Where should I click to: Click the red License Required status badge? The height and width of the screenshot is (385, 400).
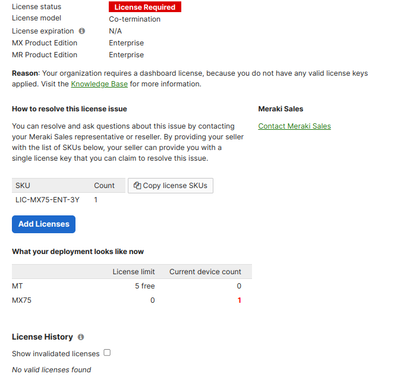[145, 7]
